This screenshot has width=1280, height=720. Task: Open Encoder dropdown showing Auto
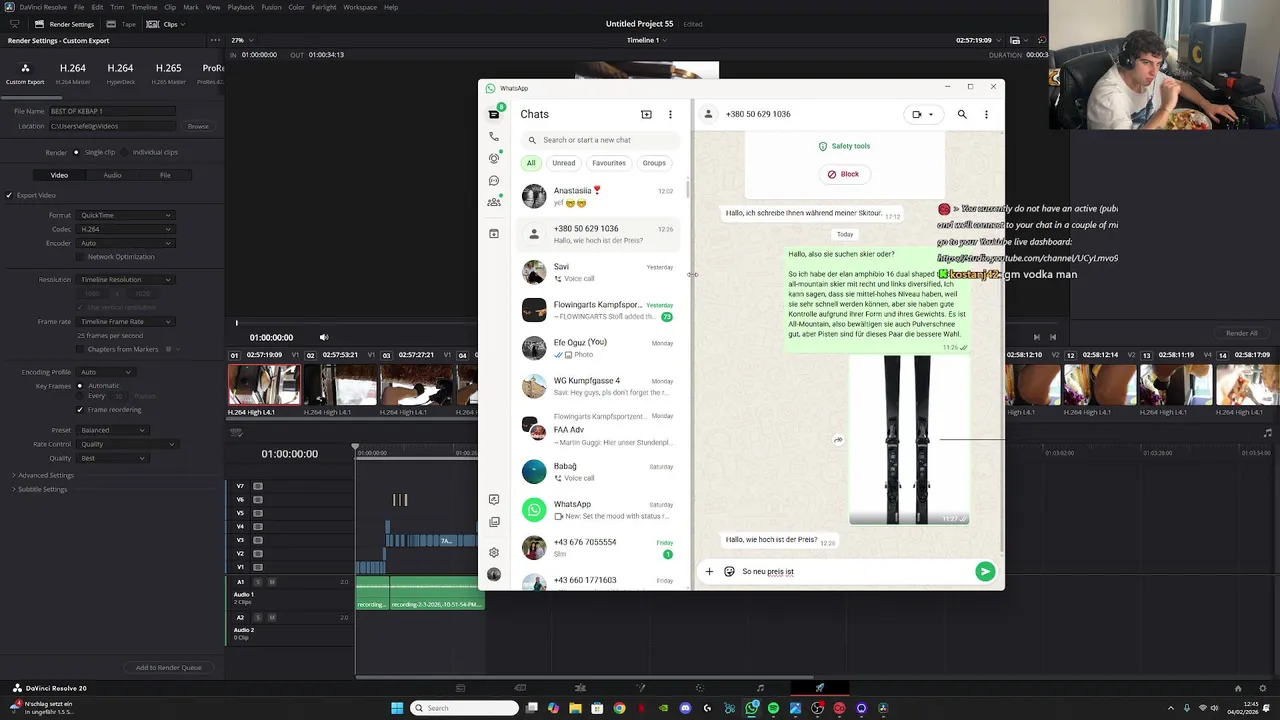click(x=125, y=243)
